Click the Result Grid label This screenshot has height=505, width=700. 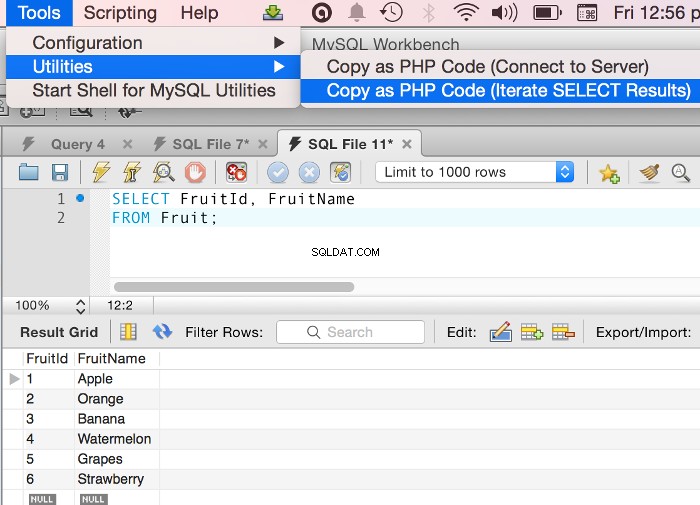[x=59, y=332]
